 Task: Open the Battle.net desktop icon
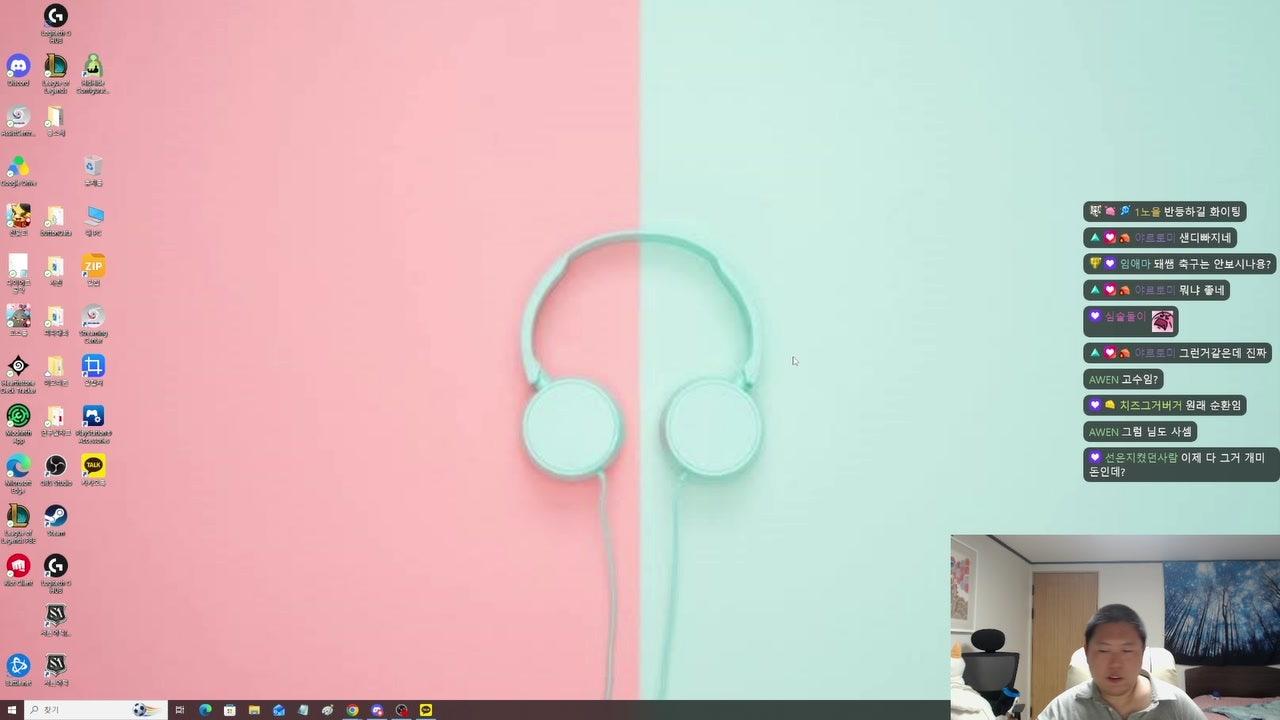point(18,670)
